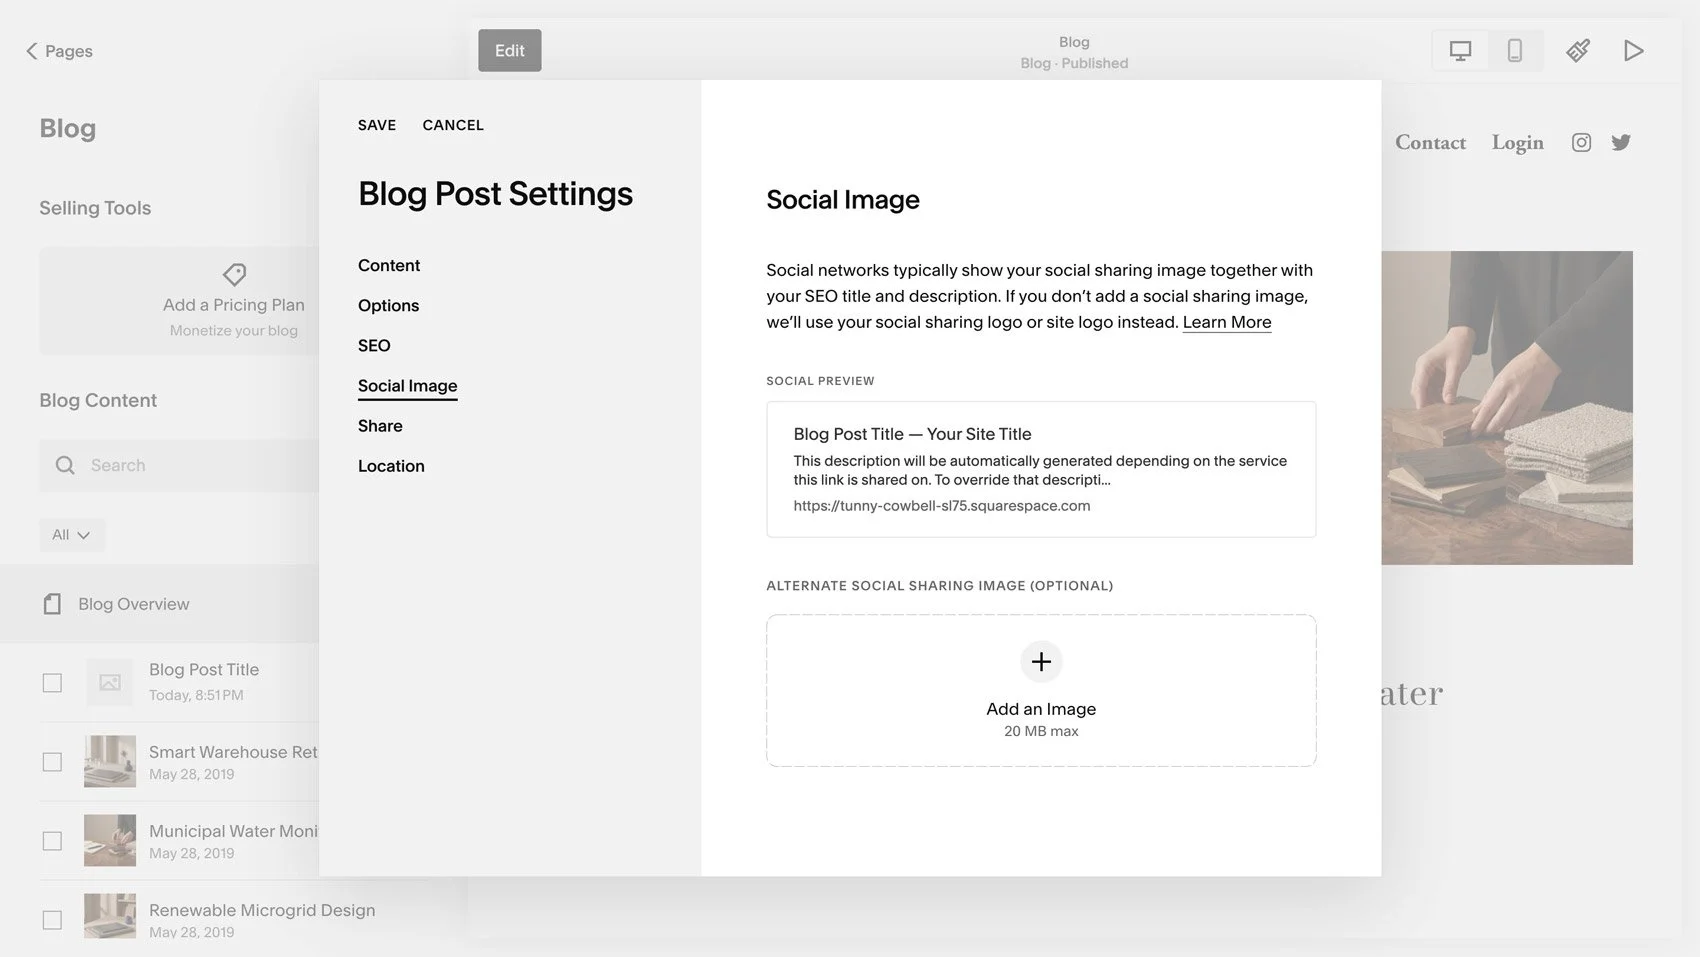
Task: Click the search magnifier icon
Action: (65, 465)
